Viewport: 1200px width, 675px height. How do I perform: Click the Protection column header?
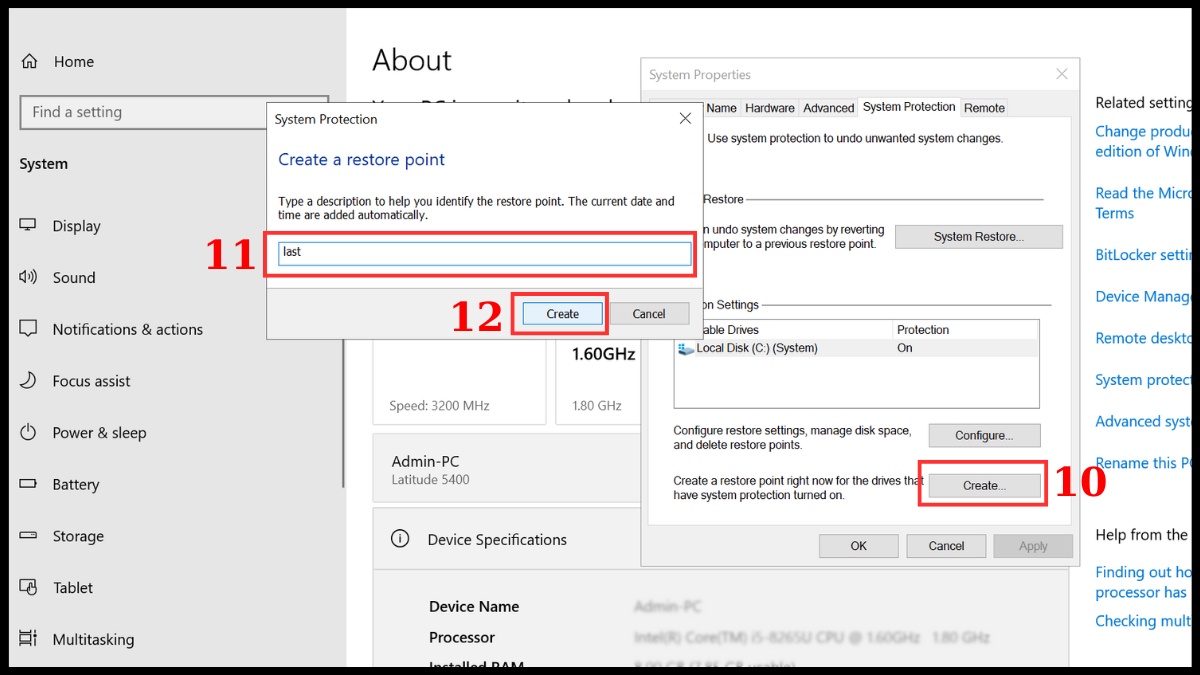point(965,330)
